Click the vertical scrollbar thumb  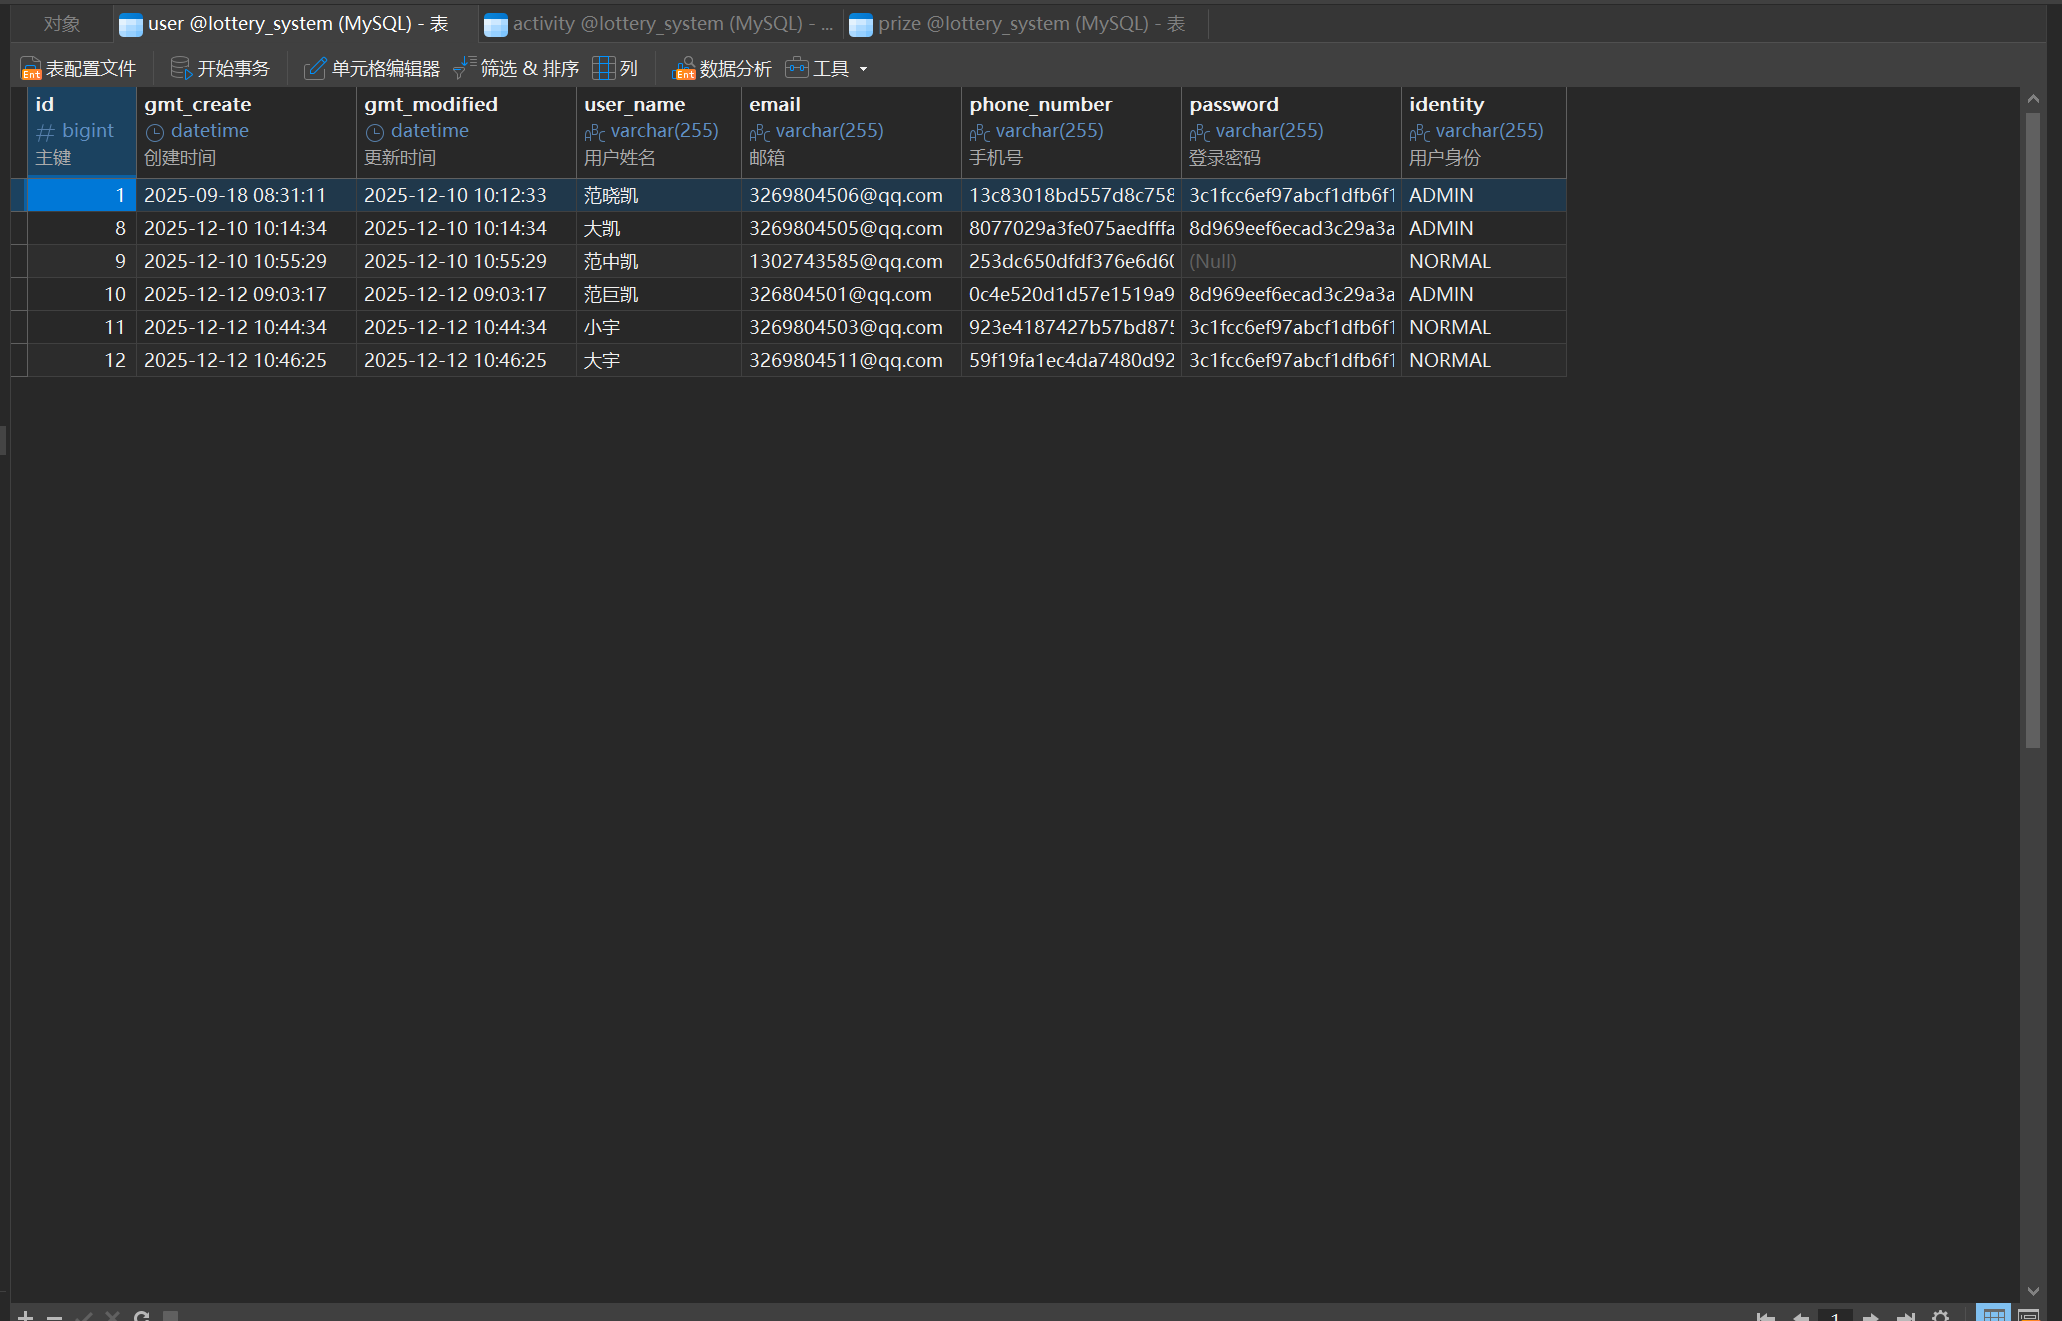[2032, 430]
